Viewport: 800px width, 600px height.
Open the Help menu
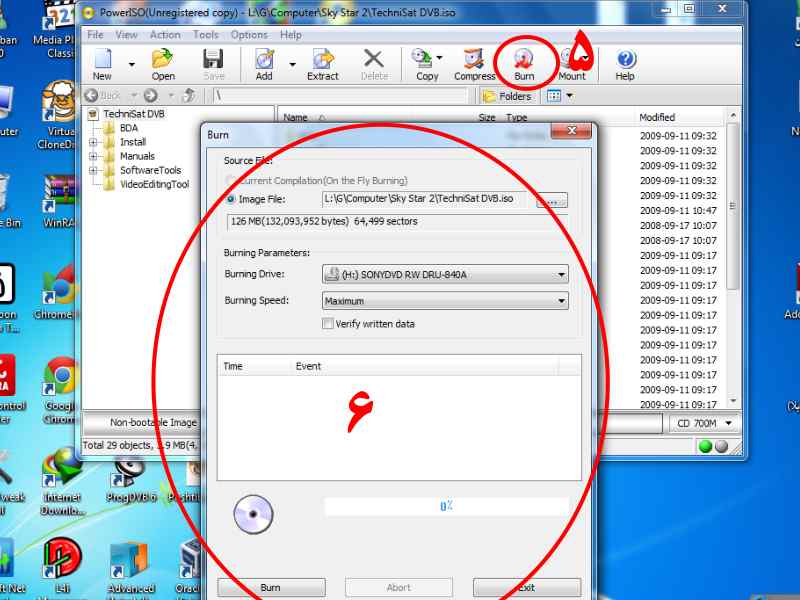click(x=291, y=35)
